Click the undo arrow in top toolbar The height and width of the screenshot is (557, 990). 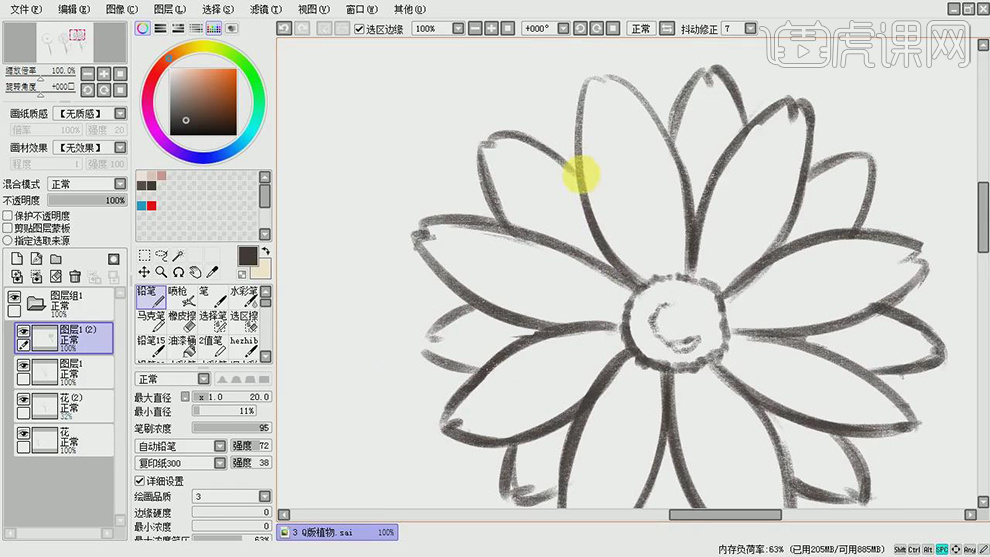coord(285,29)
